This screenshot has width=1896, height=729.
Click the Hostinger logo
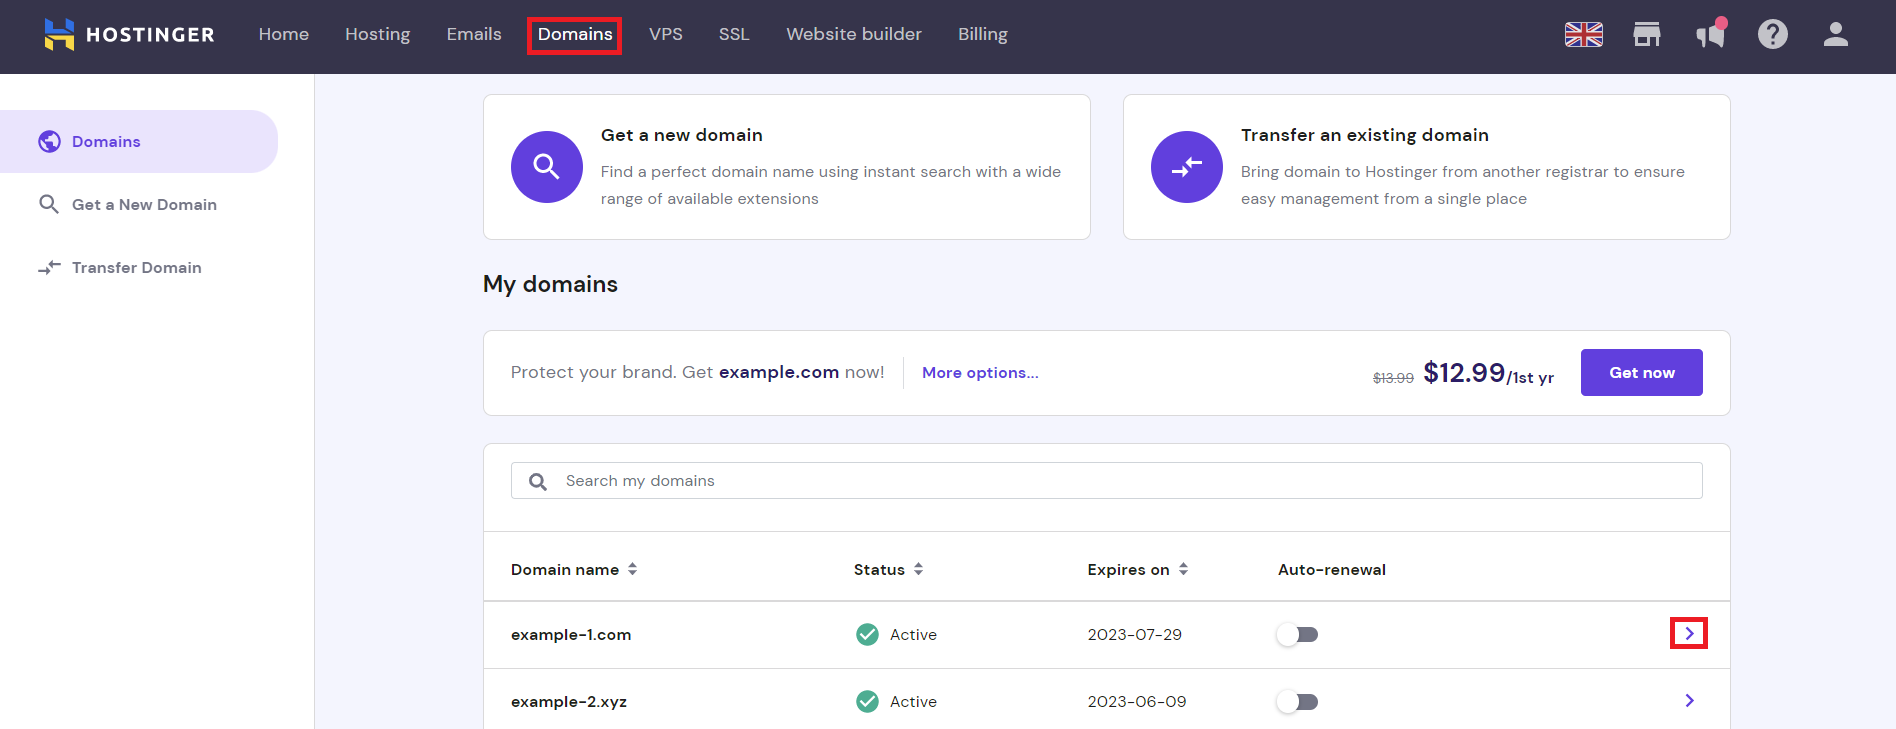coord(129,34)
